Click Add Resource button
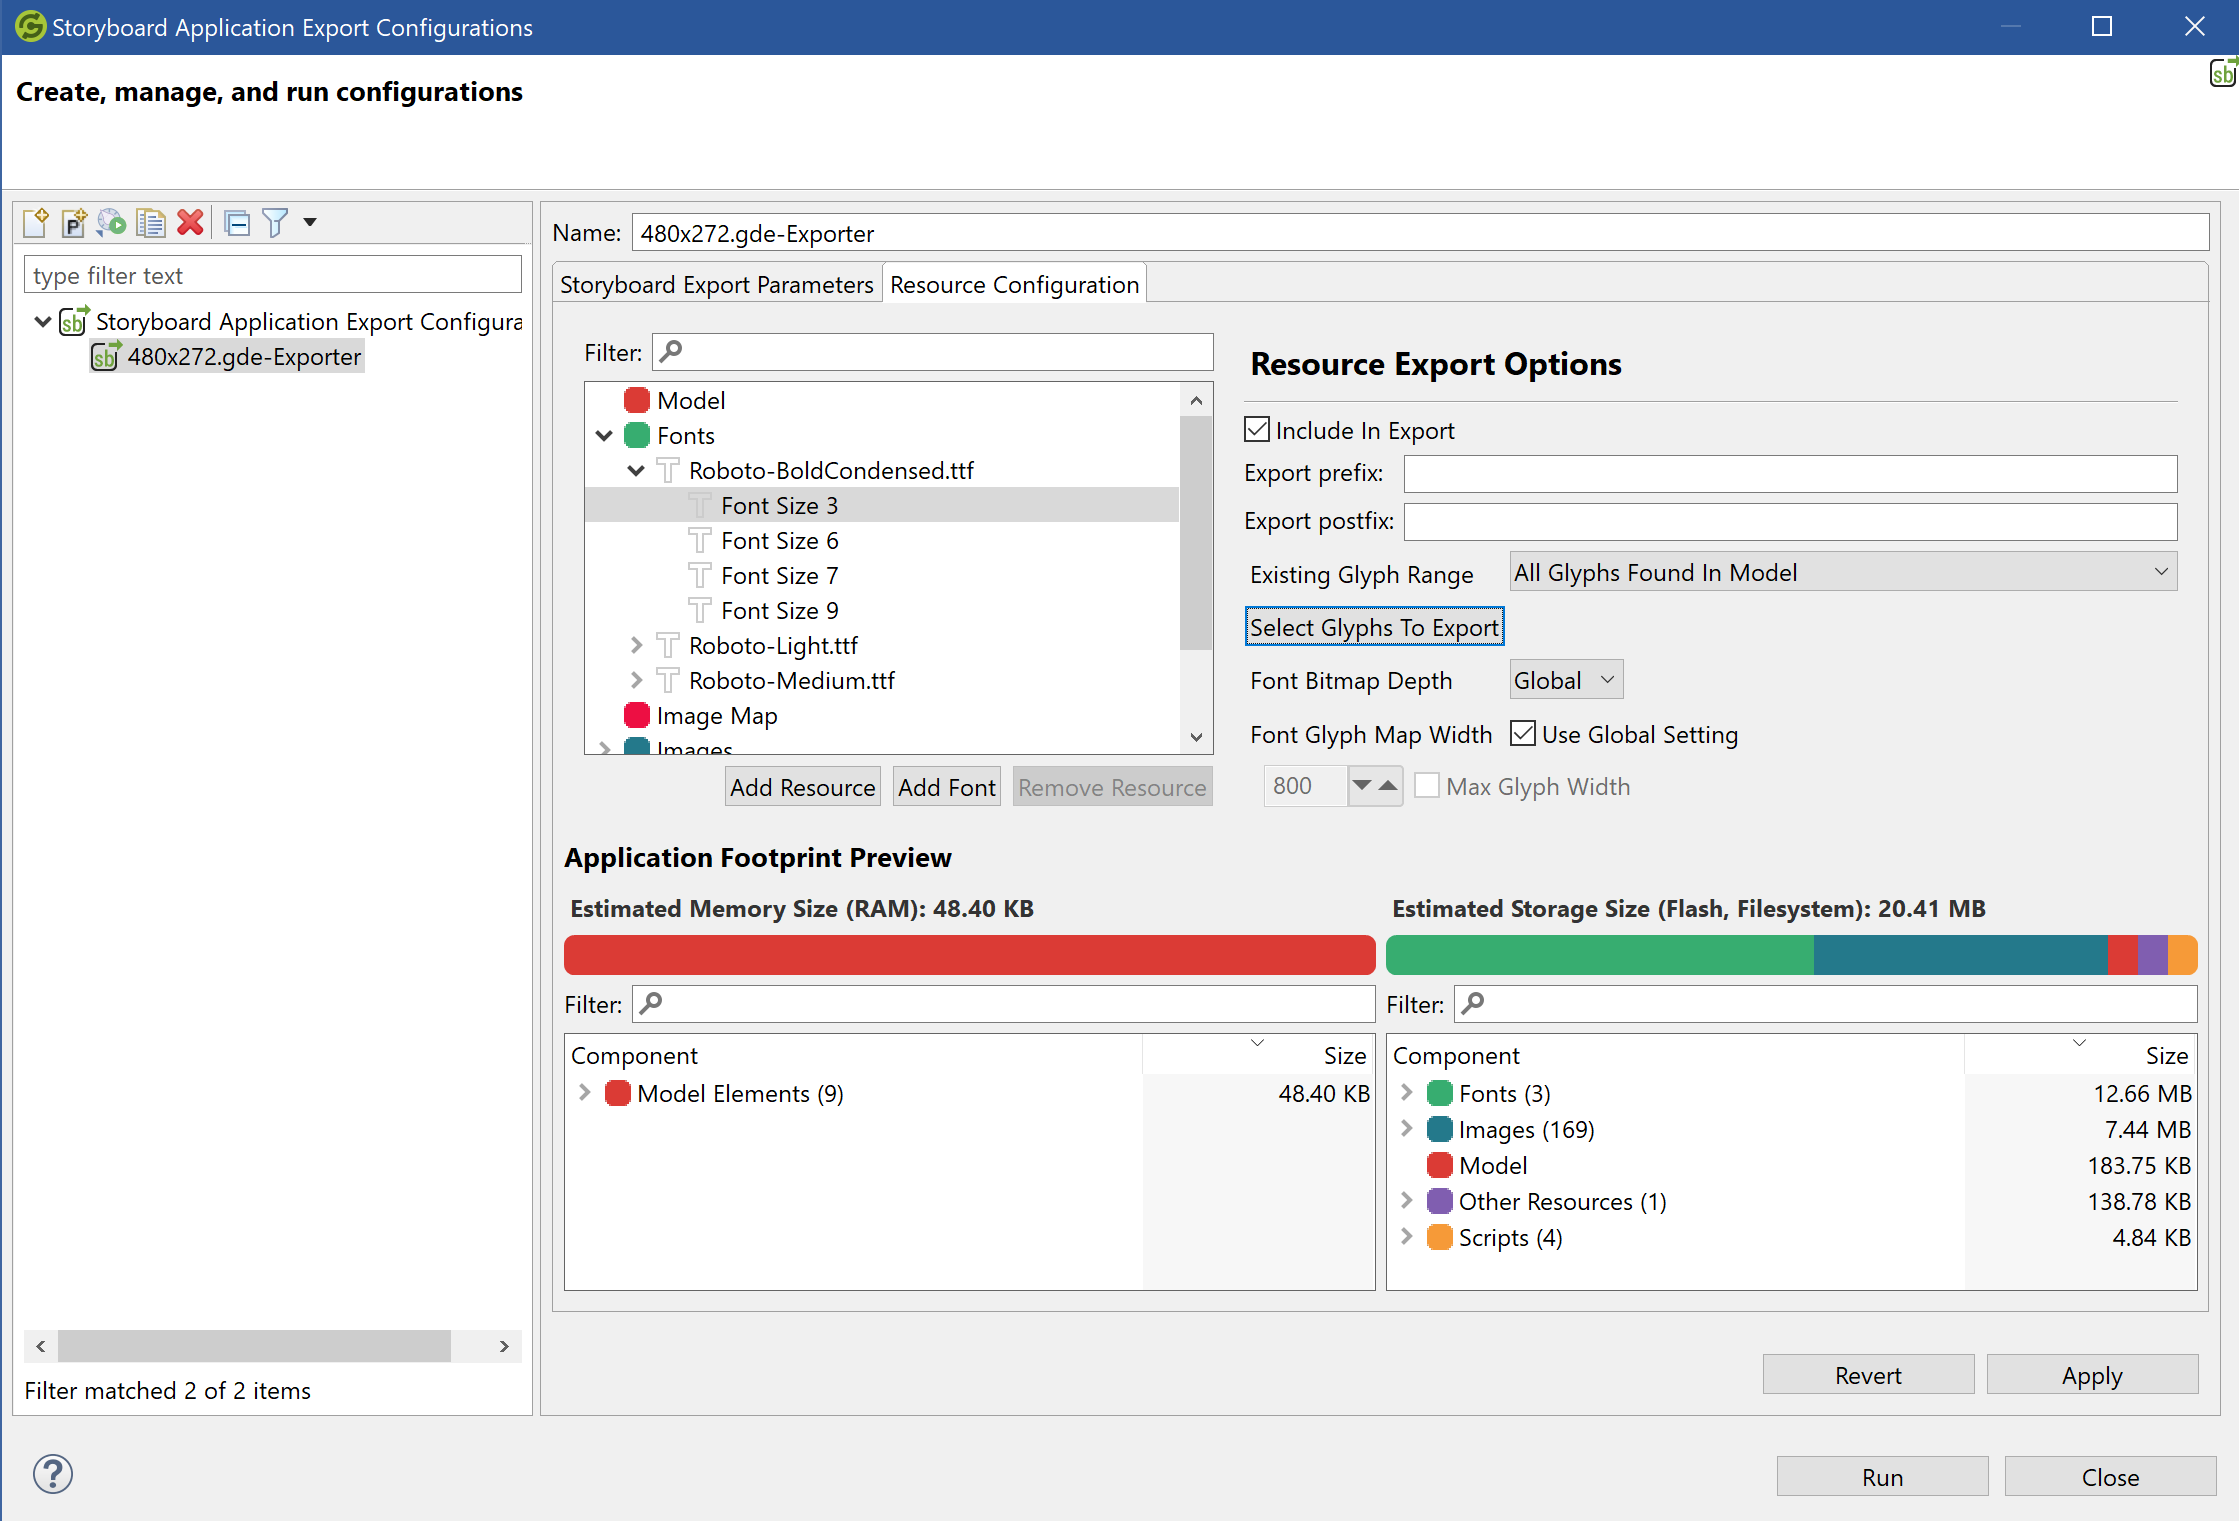 (x=802, y=787)
